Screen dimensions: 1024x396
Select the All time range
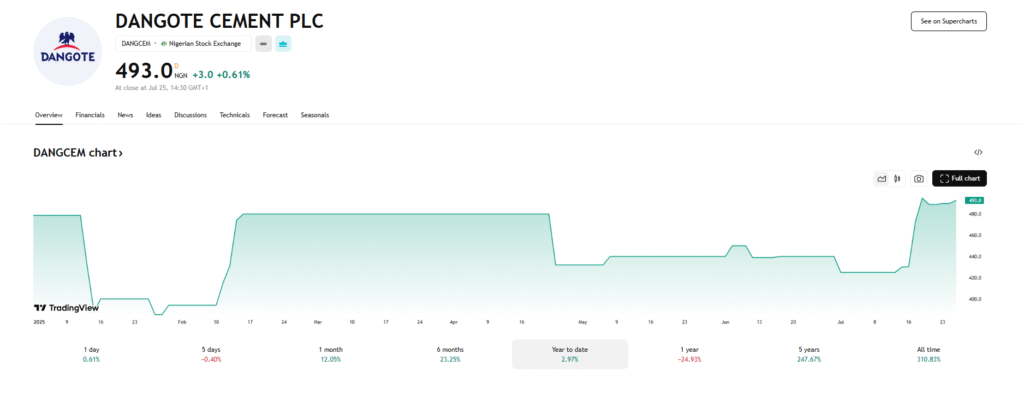point(928,354)
